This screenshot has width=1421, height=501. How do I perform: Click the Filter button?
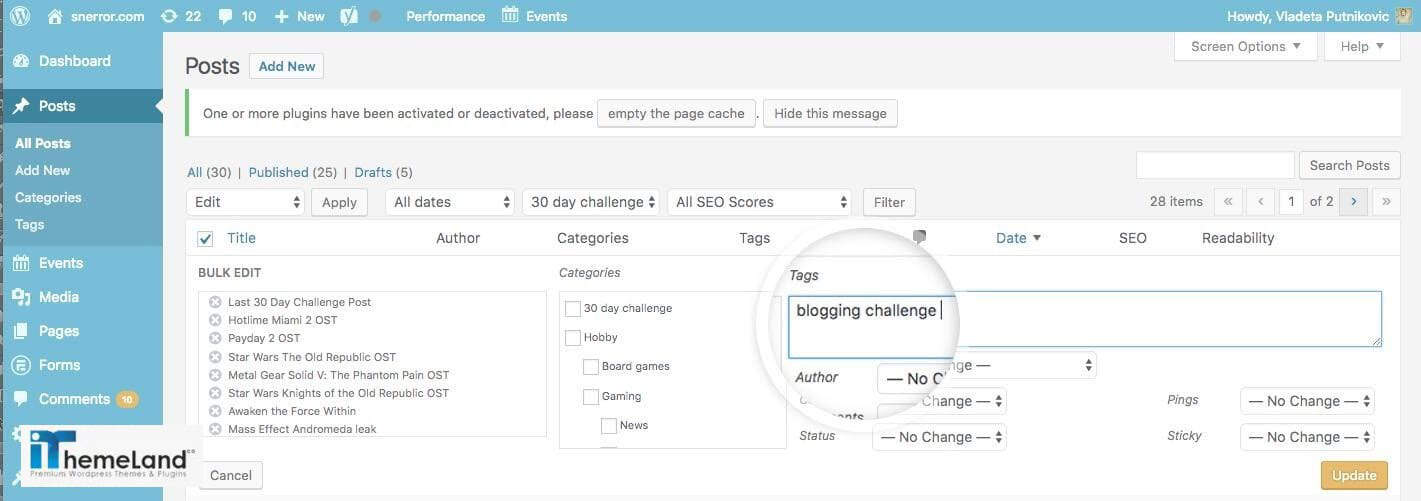pyautogui.click(x=889, y=202)
